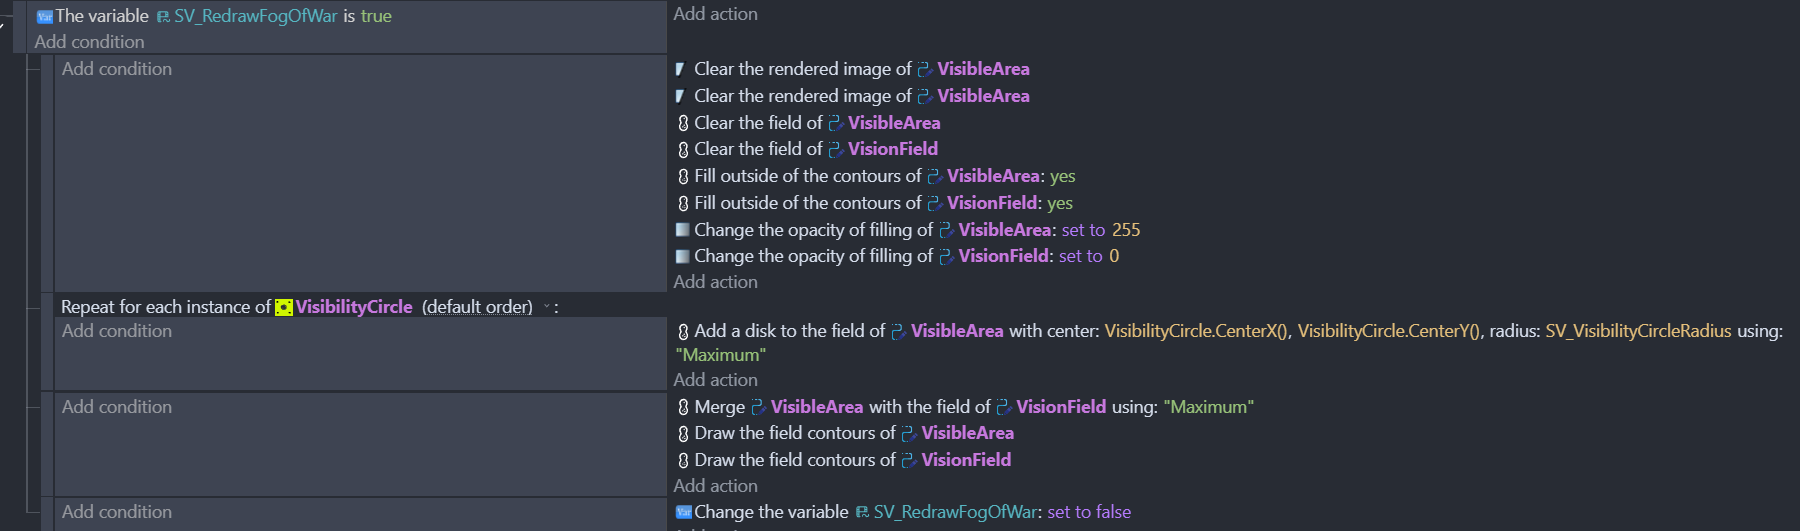Select the SV_VisibilityCircleRadius radius parameter

click(x=1638, y=331)
